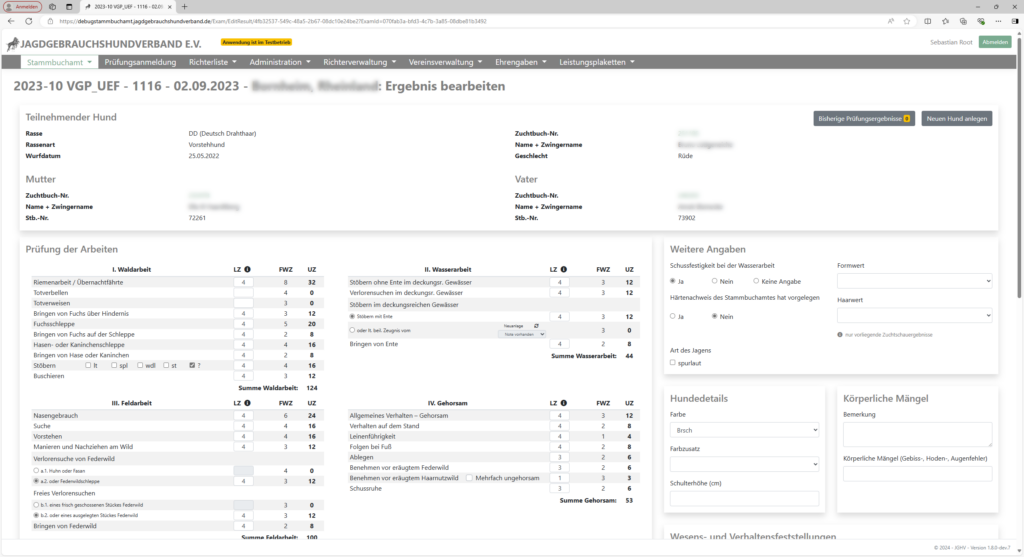The image size is (1024, 557).
Task: Expand the Stammbuchamt menu
Action: (x=59, y=62)
